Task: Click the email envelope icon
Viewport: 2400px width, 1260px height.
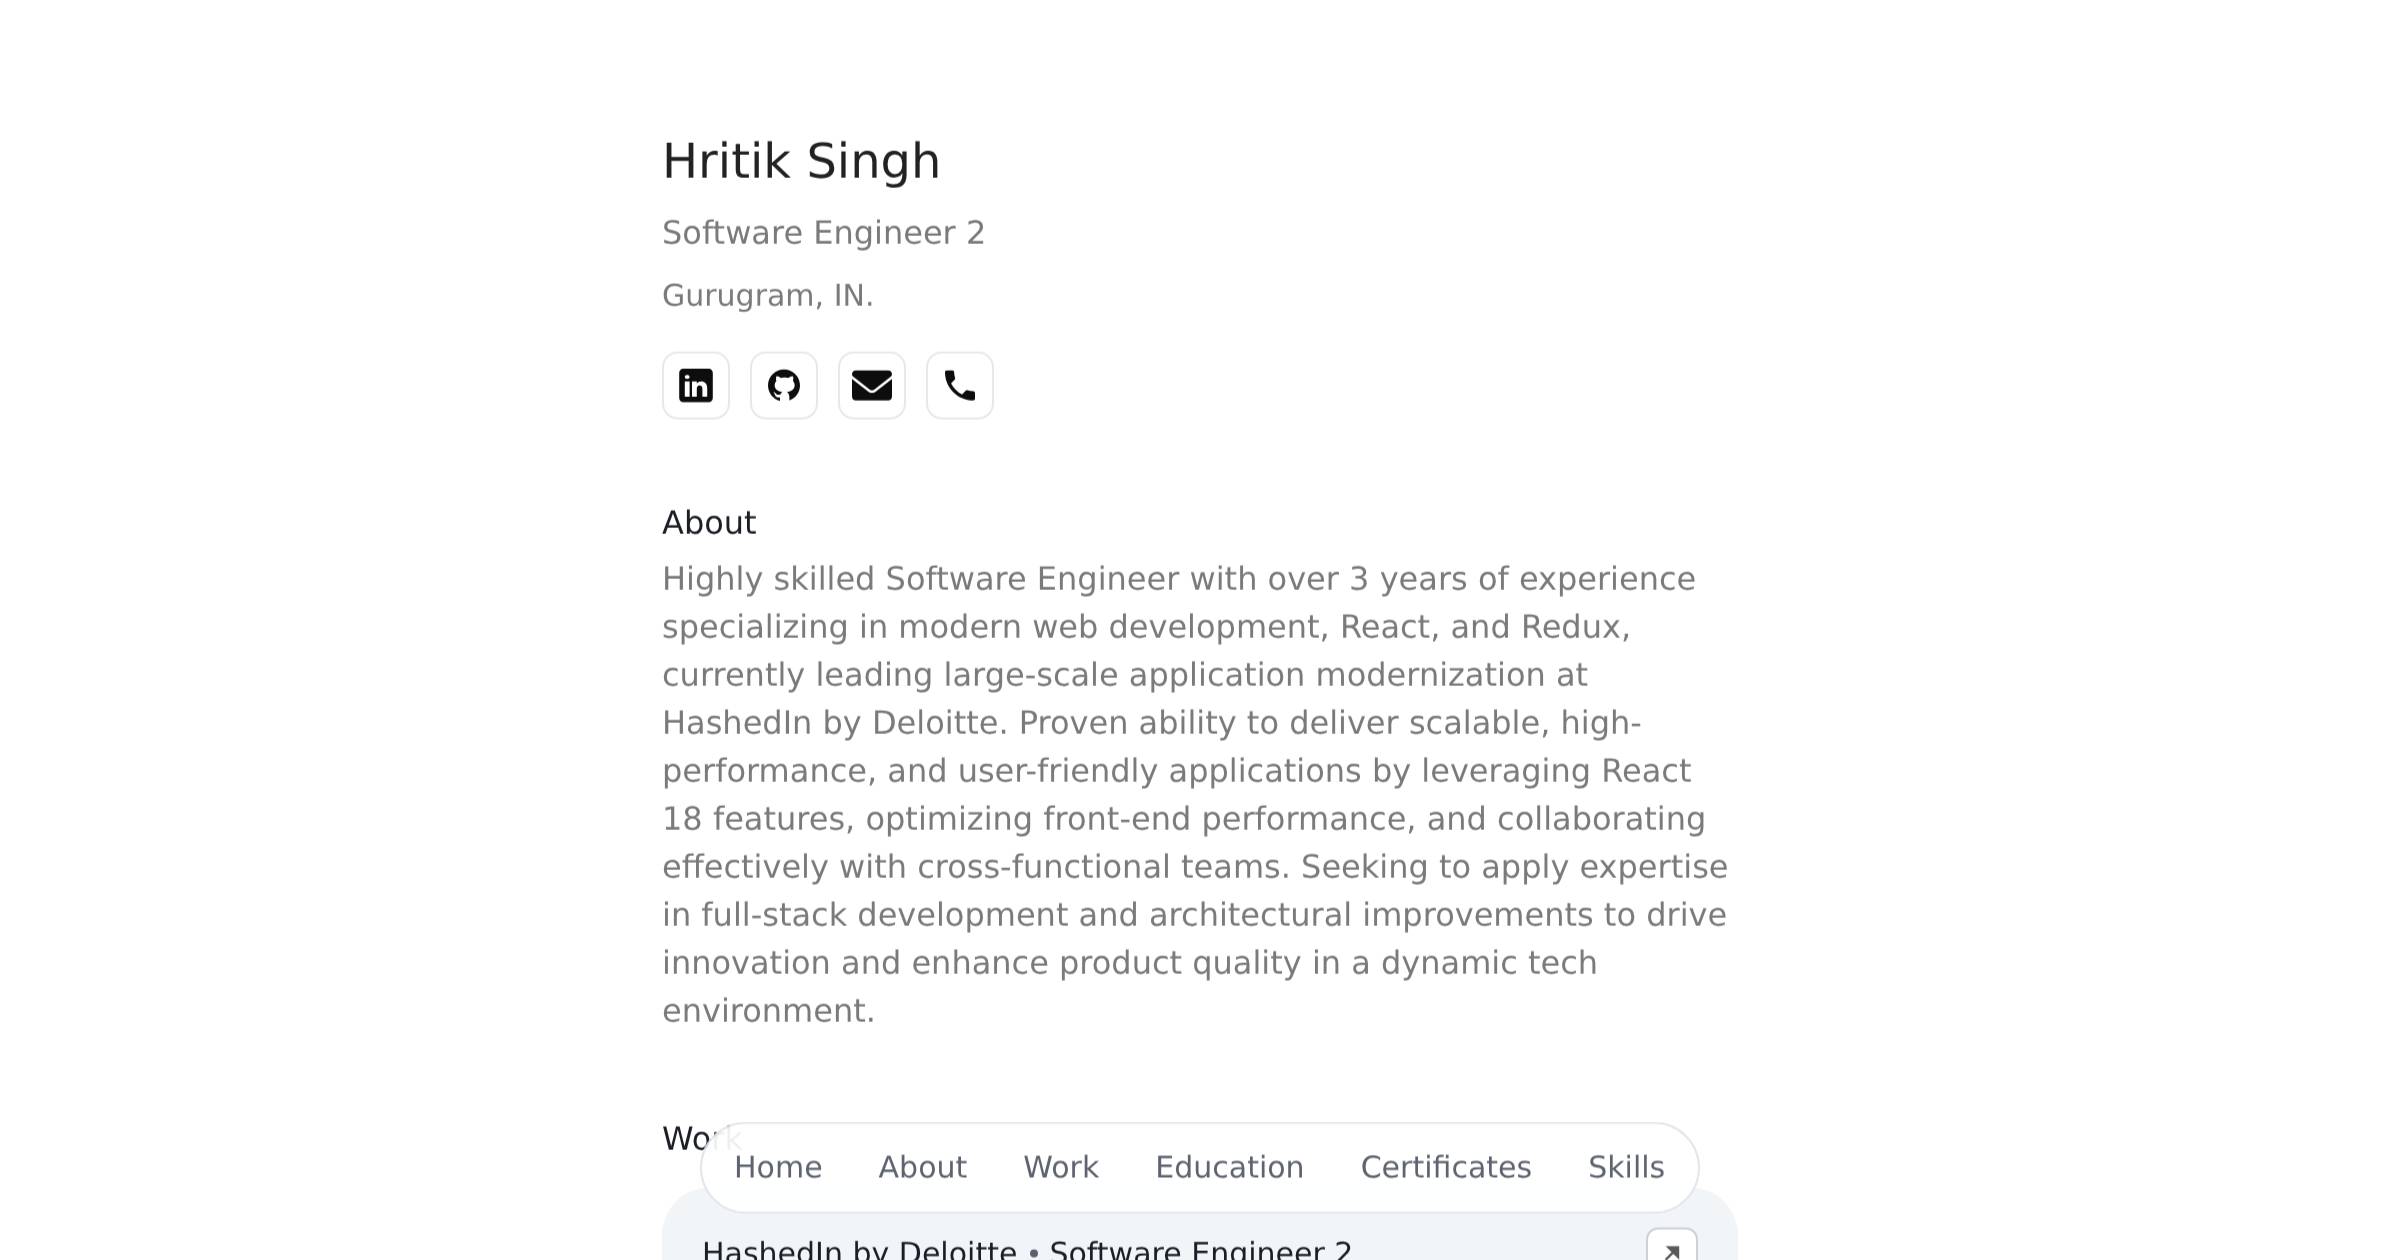Action: [871, 385]
